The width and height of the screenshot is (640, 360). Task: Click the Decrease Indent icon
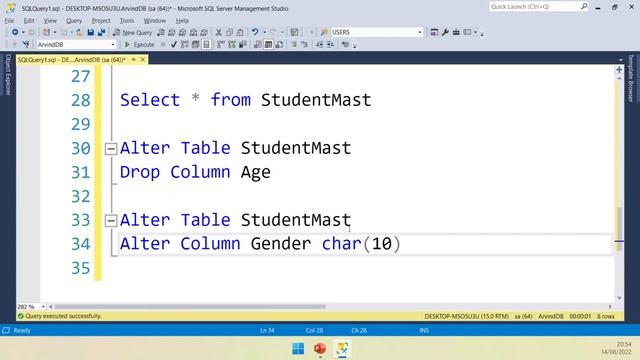pyautogui.click(x=319, y=44)
